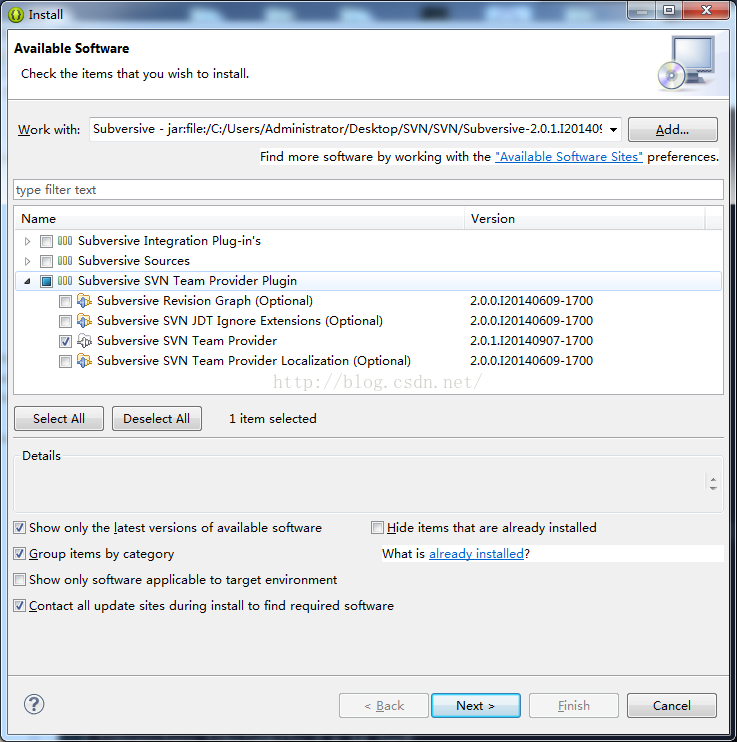Check Subversive SVN JDT Ignore Extensions (Optional)
This screenshot has width=737, height=742.
tap(65, 321)
